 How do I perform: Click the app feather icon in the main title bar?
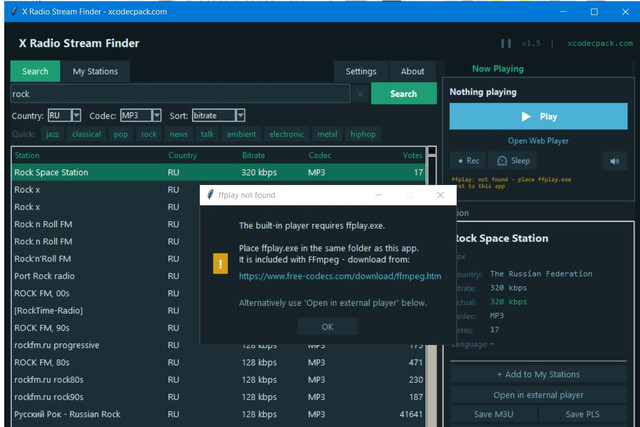click(x=14, y=11)
